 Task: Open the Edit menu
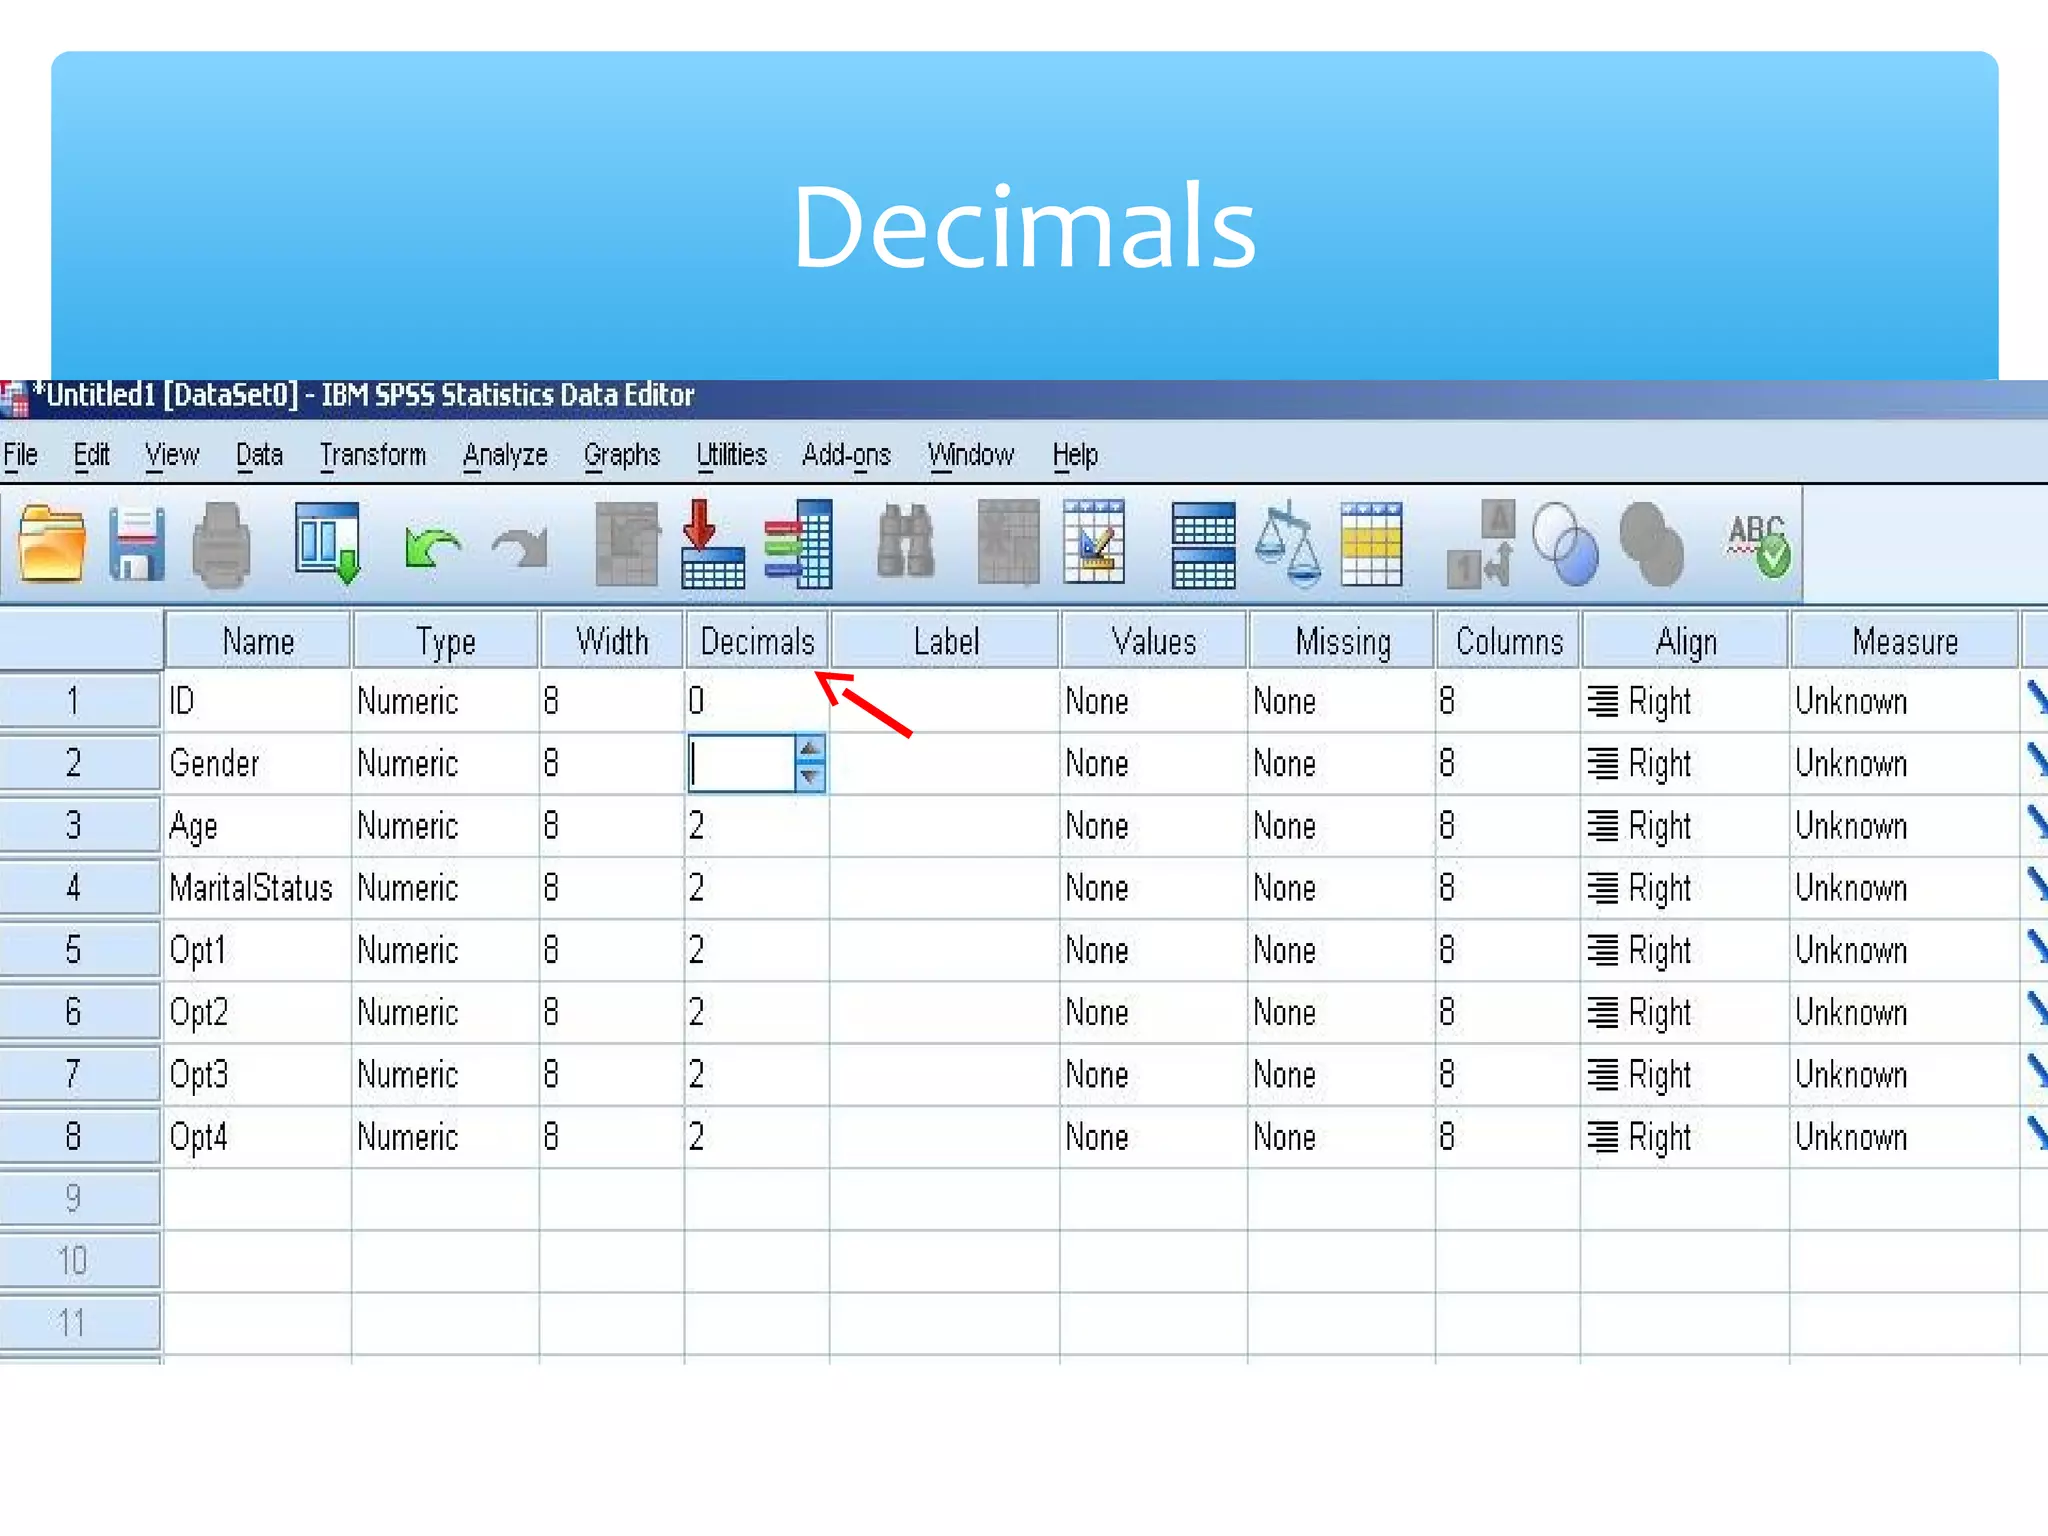click(x=91, y=455)
